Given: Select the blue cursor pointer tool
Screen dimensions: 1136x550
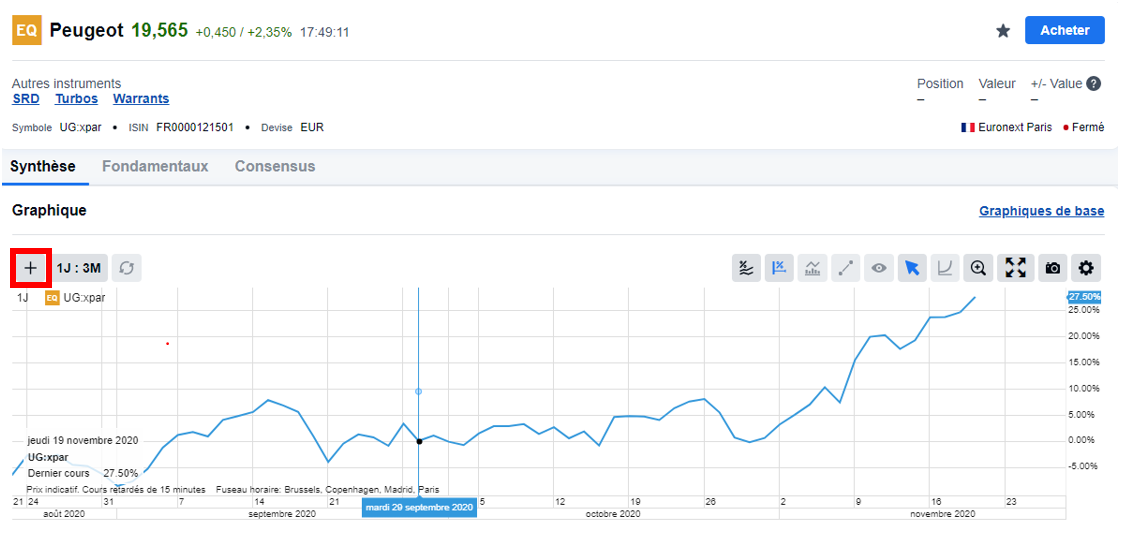Looking at the screenshot, I should coord(912,268).
